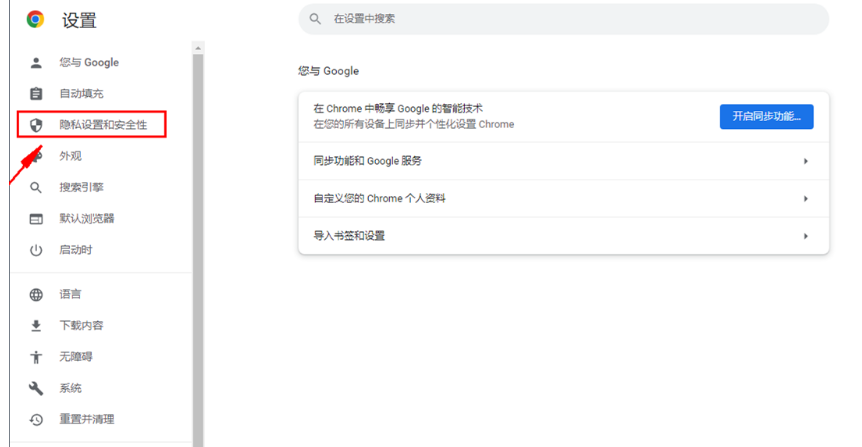Go to 语言 settings

pos(70,295)
